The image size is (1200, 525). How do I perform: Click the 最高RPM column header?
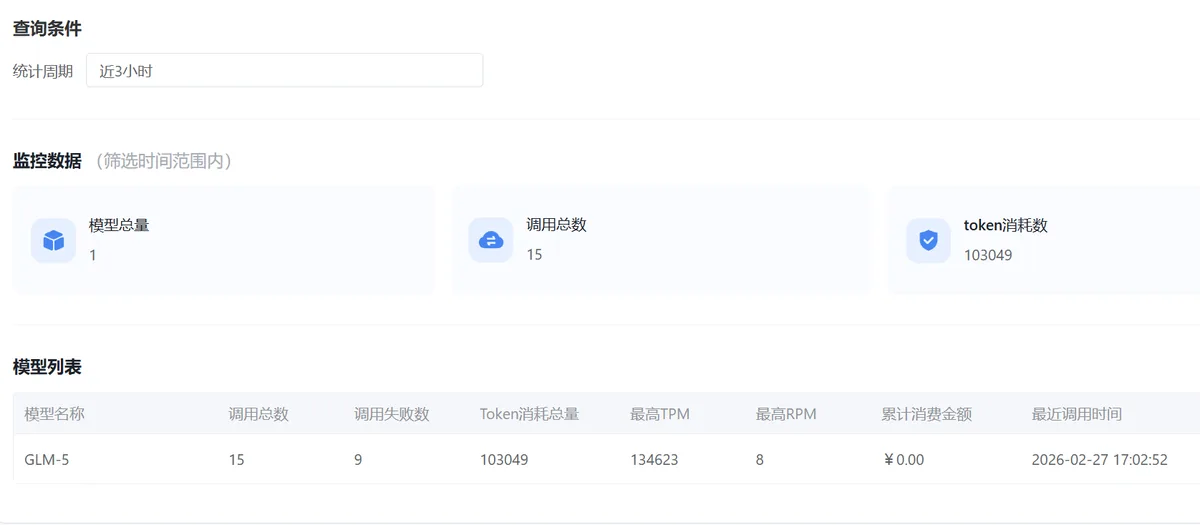tap(786, 414)
